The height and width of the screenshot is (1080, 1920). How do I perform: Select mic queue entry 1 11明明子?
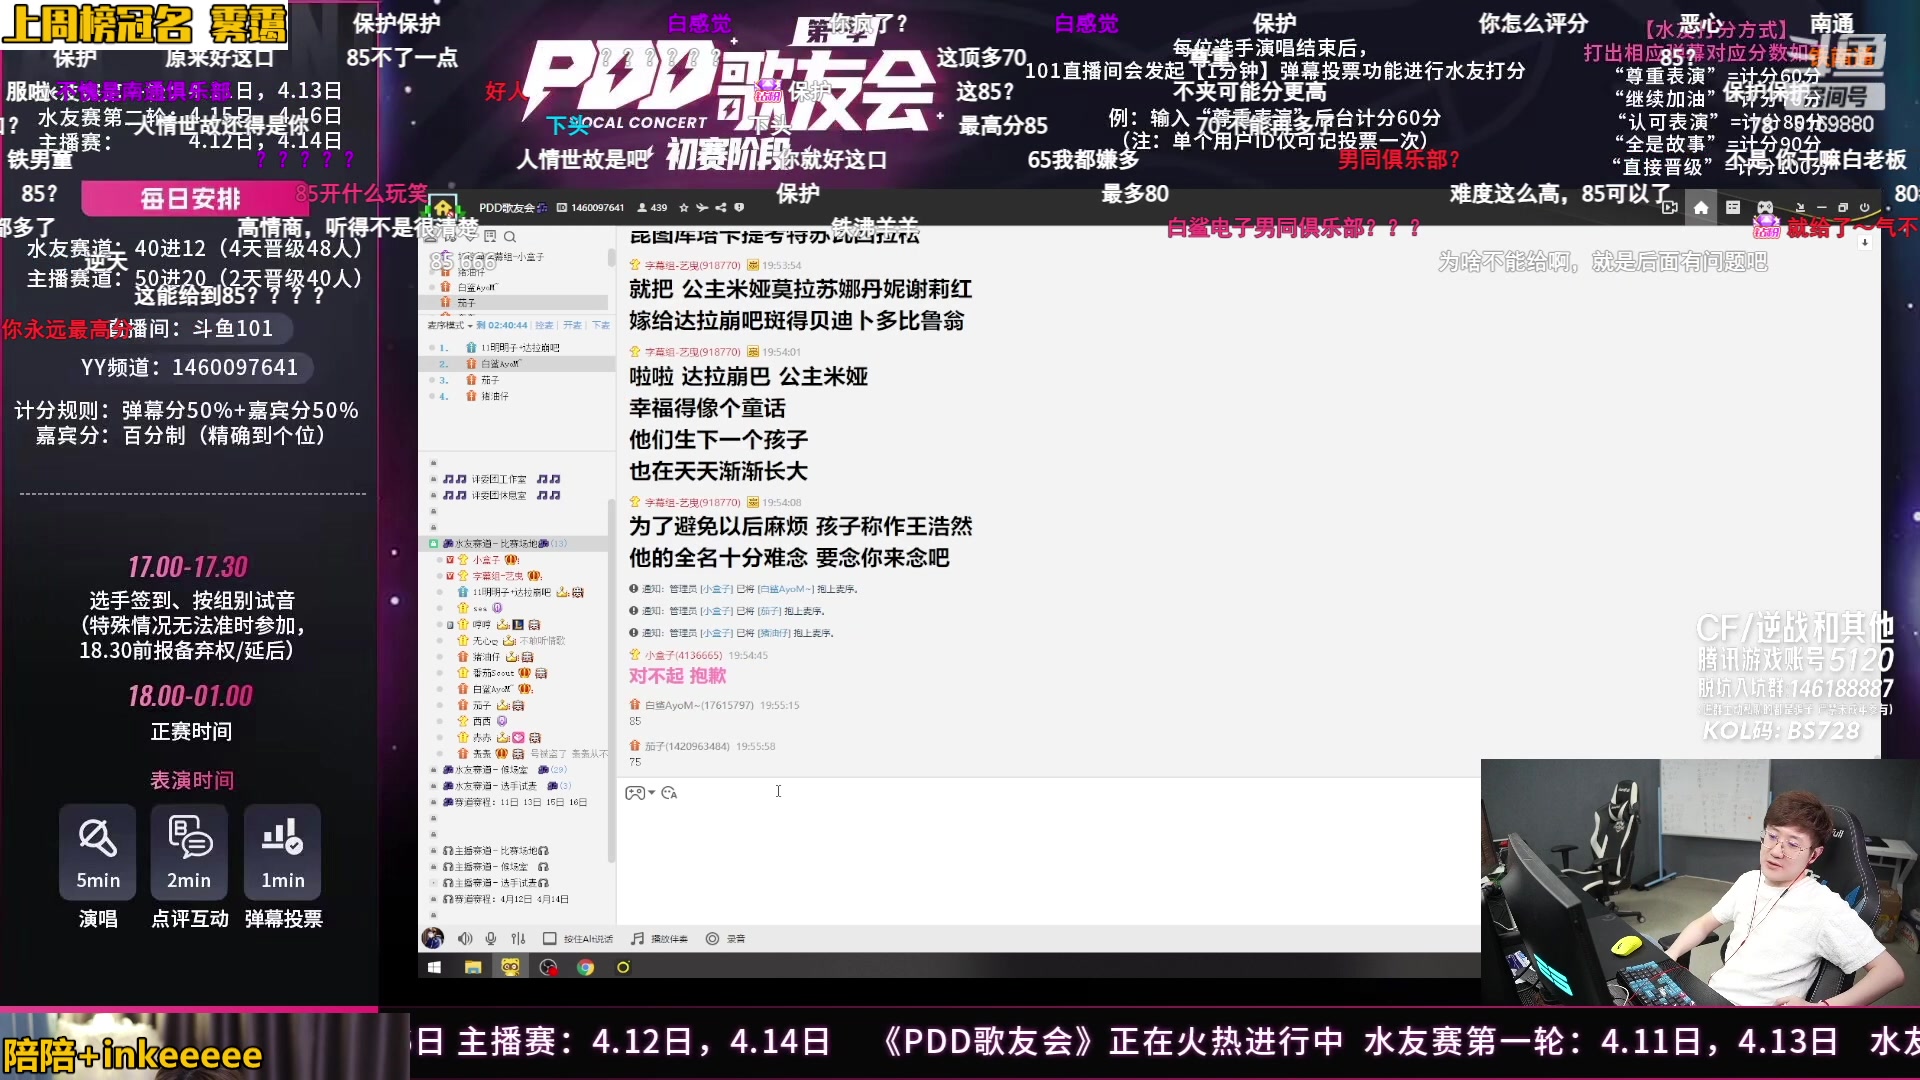[x=516, y=348]
